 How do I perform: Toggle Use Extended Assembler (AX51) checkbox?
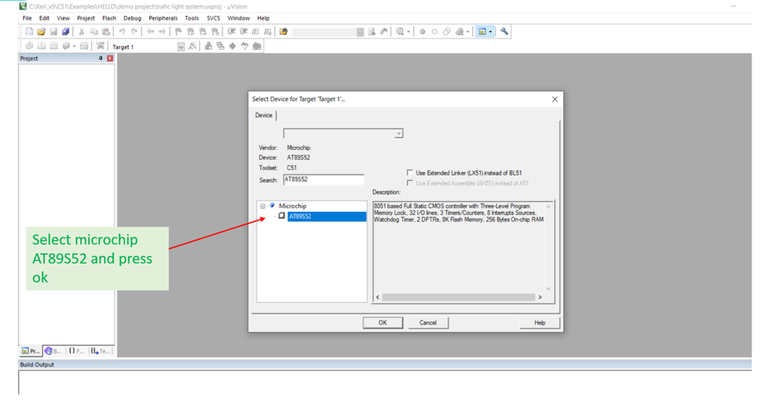410,183
